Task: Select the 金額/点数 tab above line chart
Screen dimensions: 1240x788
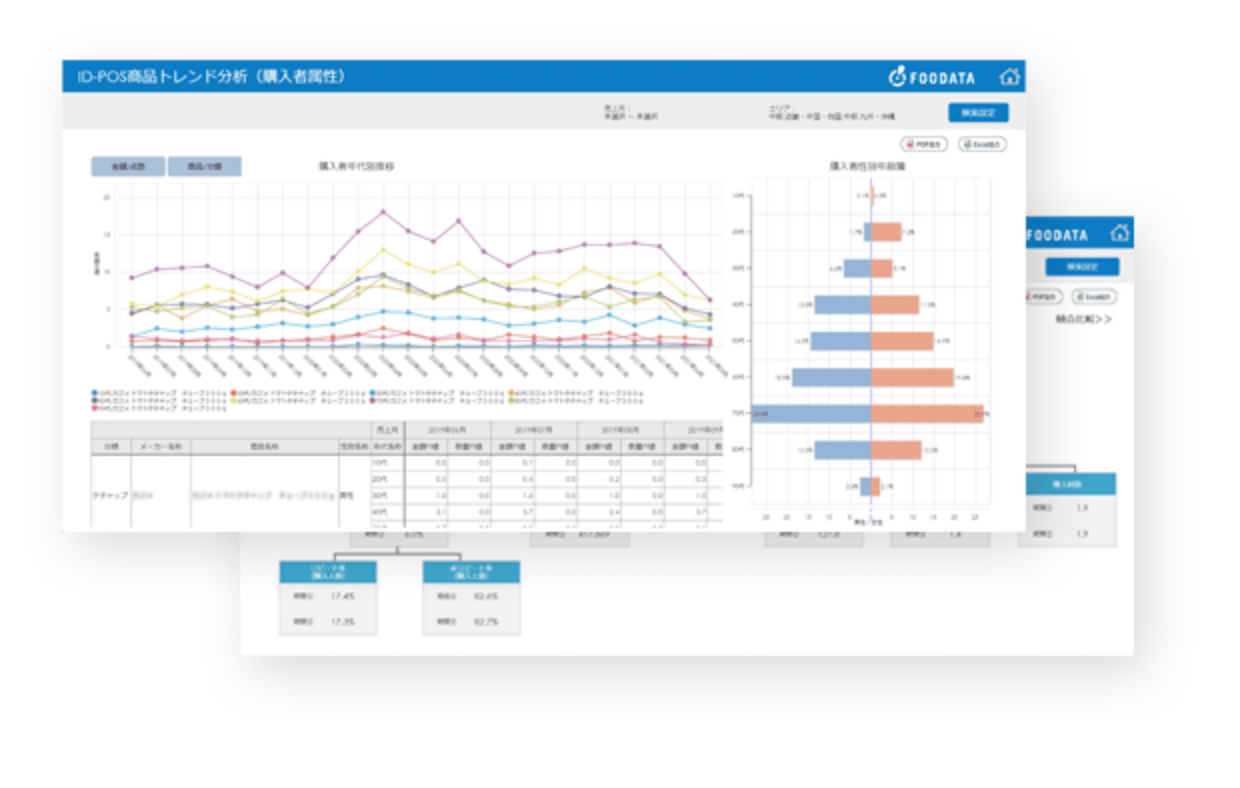Action: [x=128, y=167]
